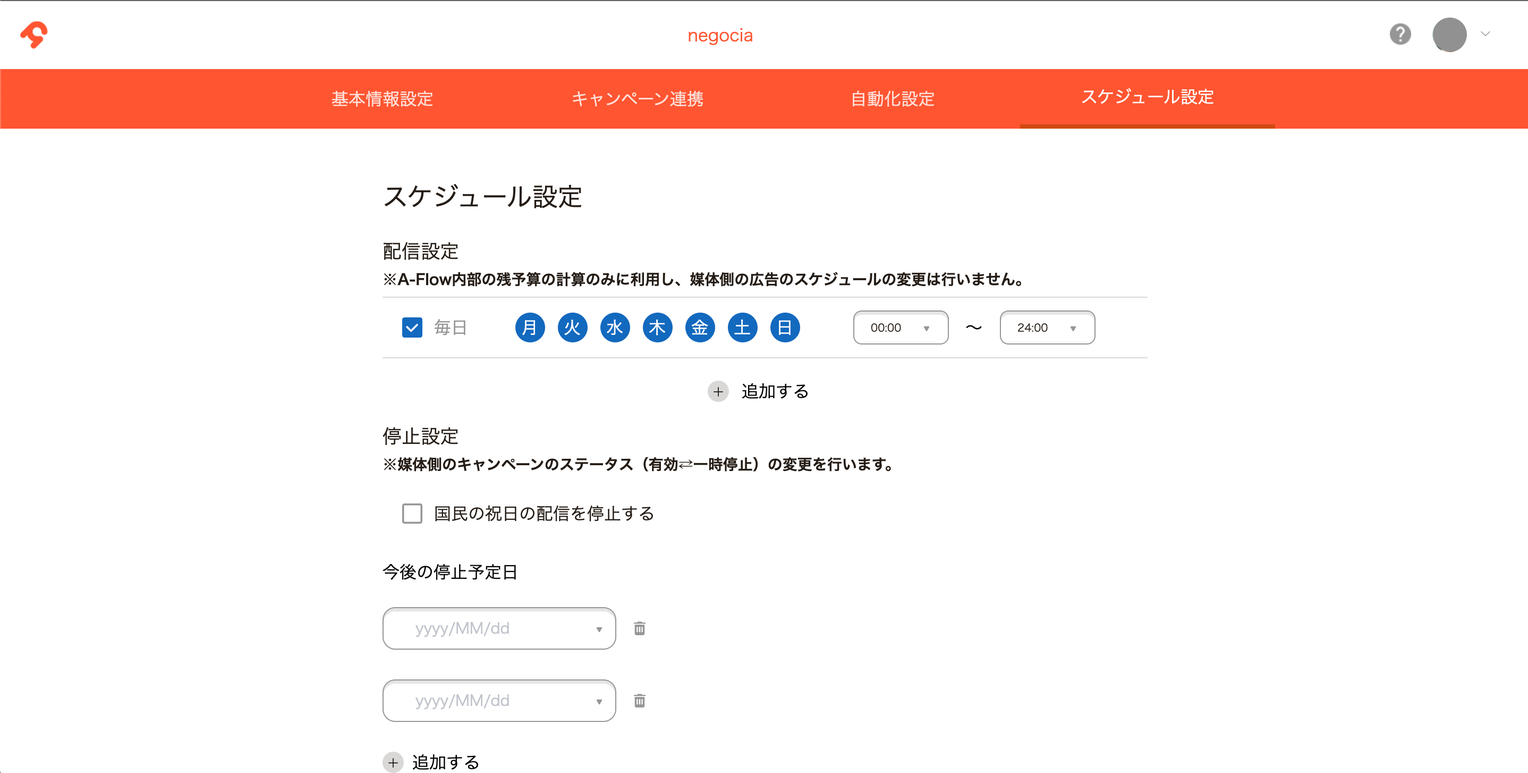Click the orange app logo icon
The height and width of the screenshot is (773, 1528).
coord(34,35)
